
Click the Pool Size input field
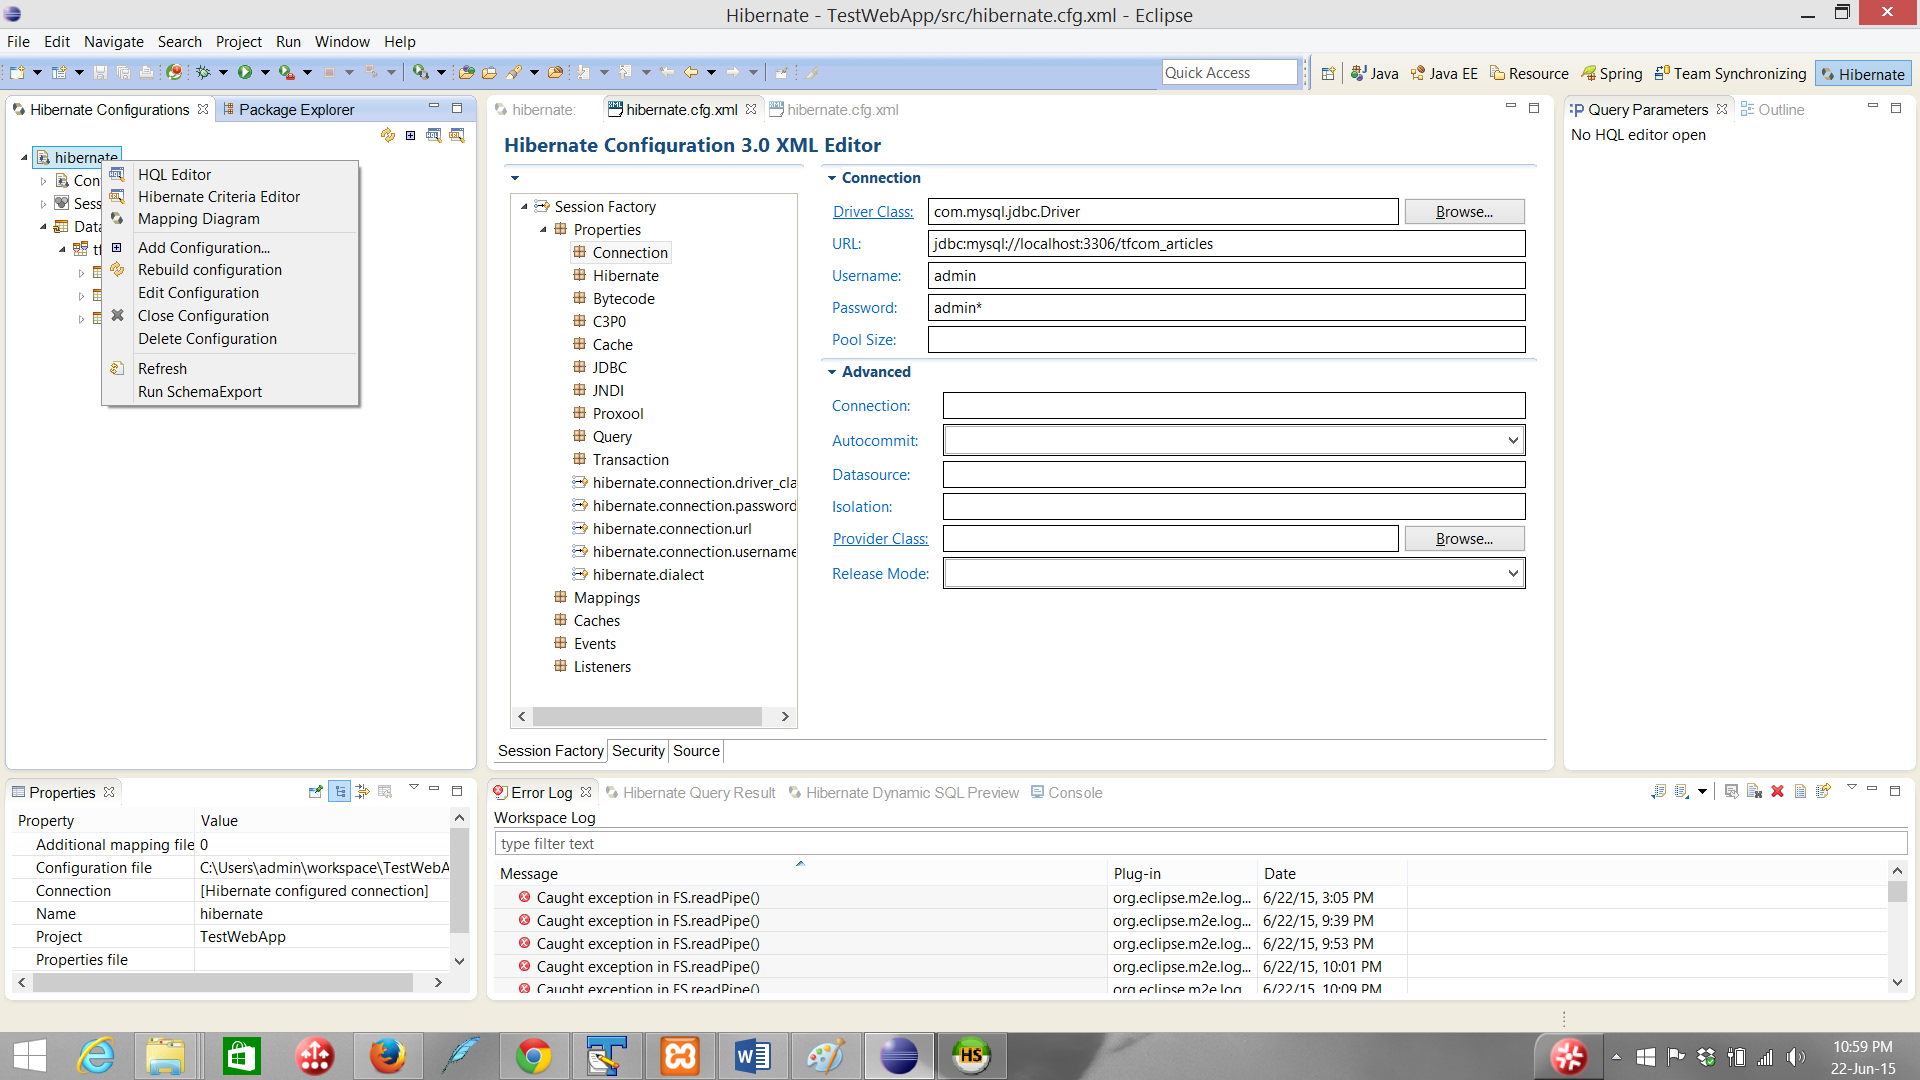1226,340
